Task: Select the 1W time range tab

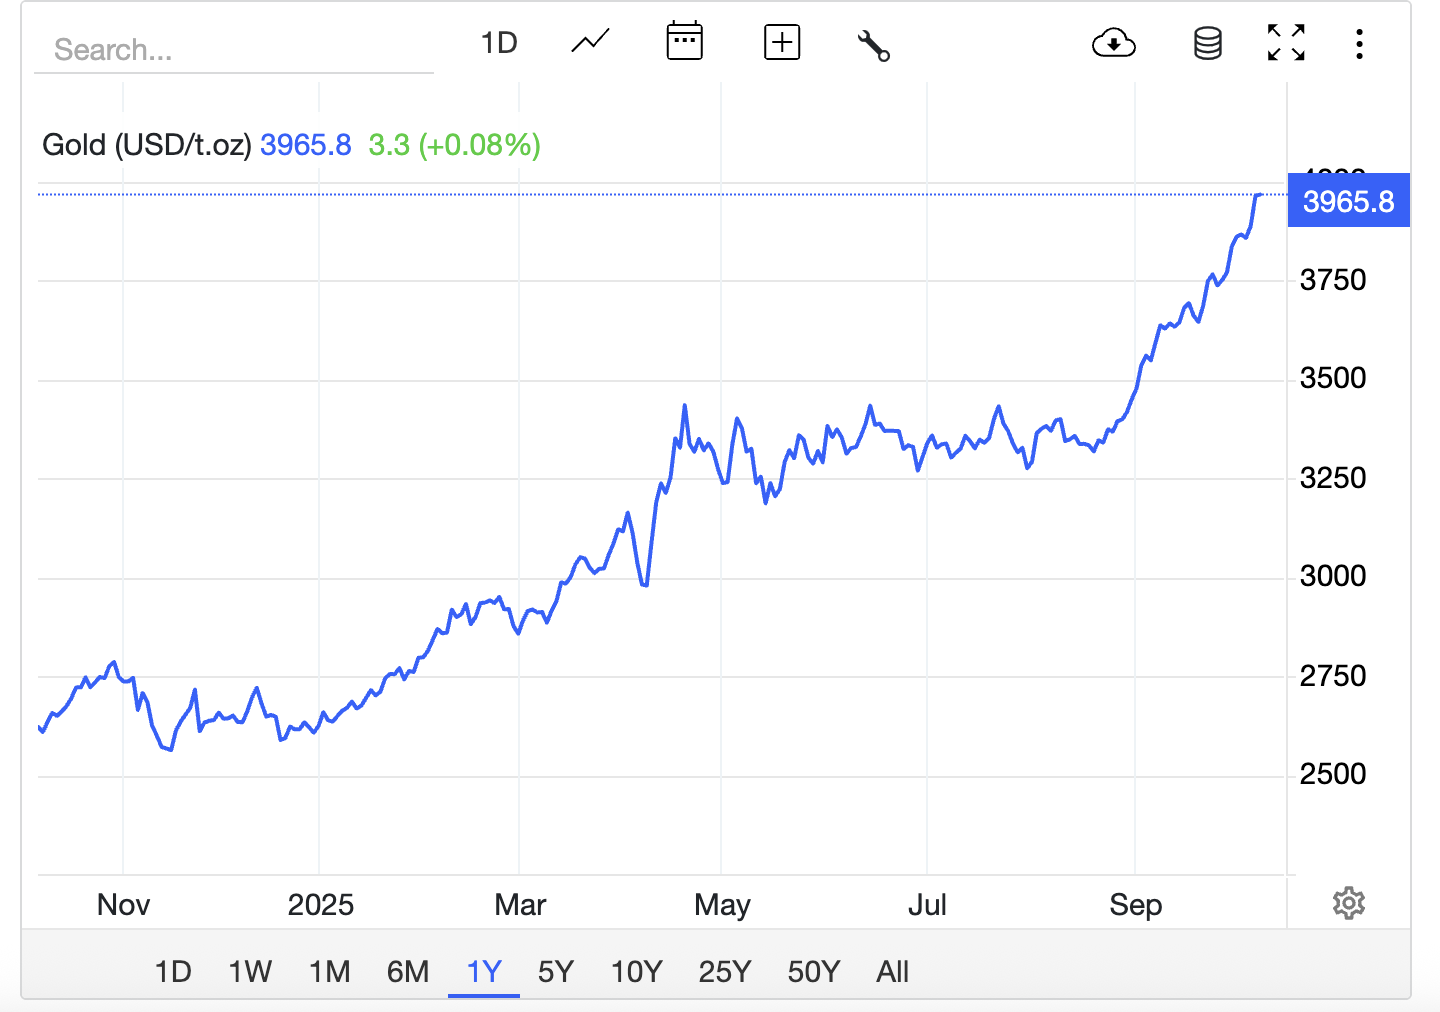Action: click(250, 971)
